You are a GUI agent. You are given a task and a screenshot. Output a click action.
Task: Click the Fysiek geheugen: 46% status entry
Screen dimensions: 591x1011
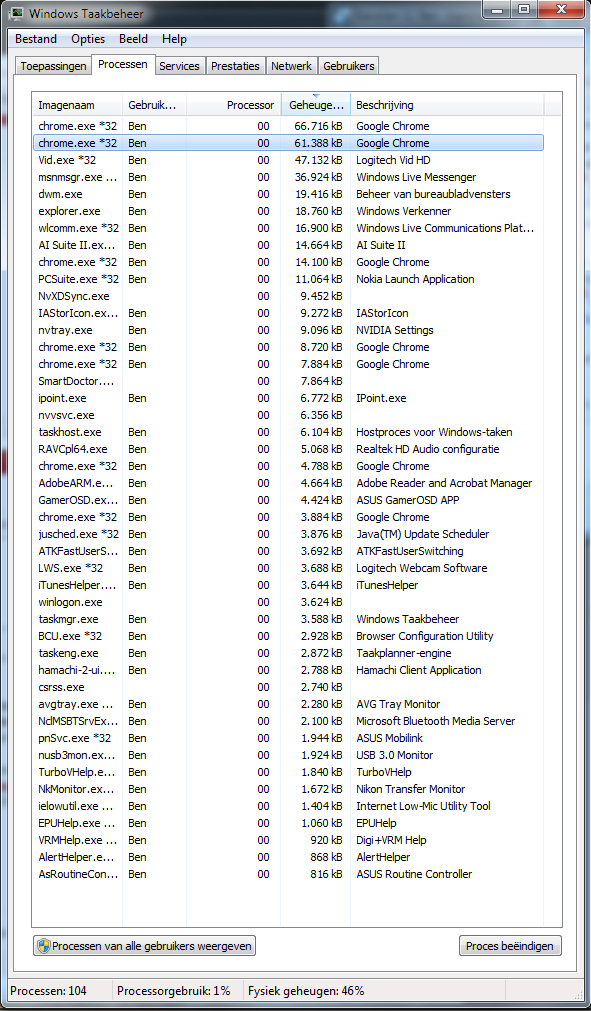[x=306, y=991]
